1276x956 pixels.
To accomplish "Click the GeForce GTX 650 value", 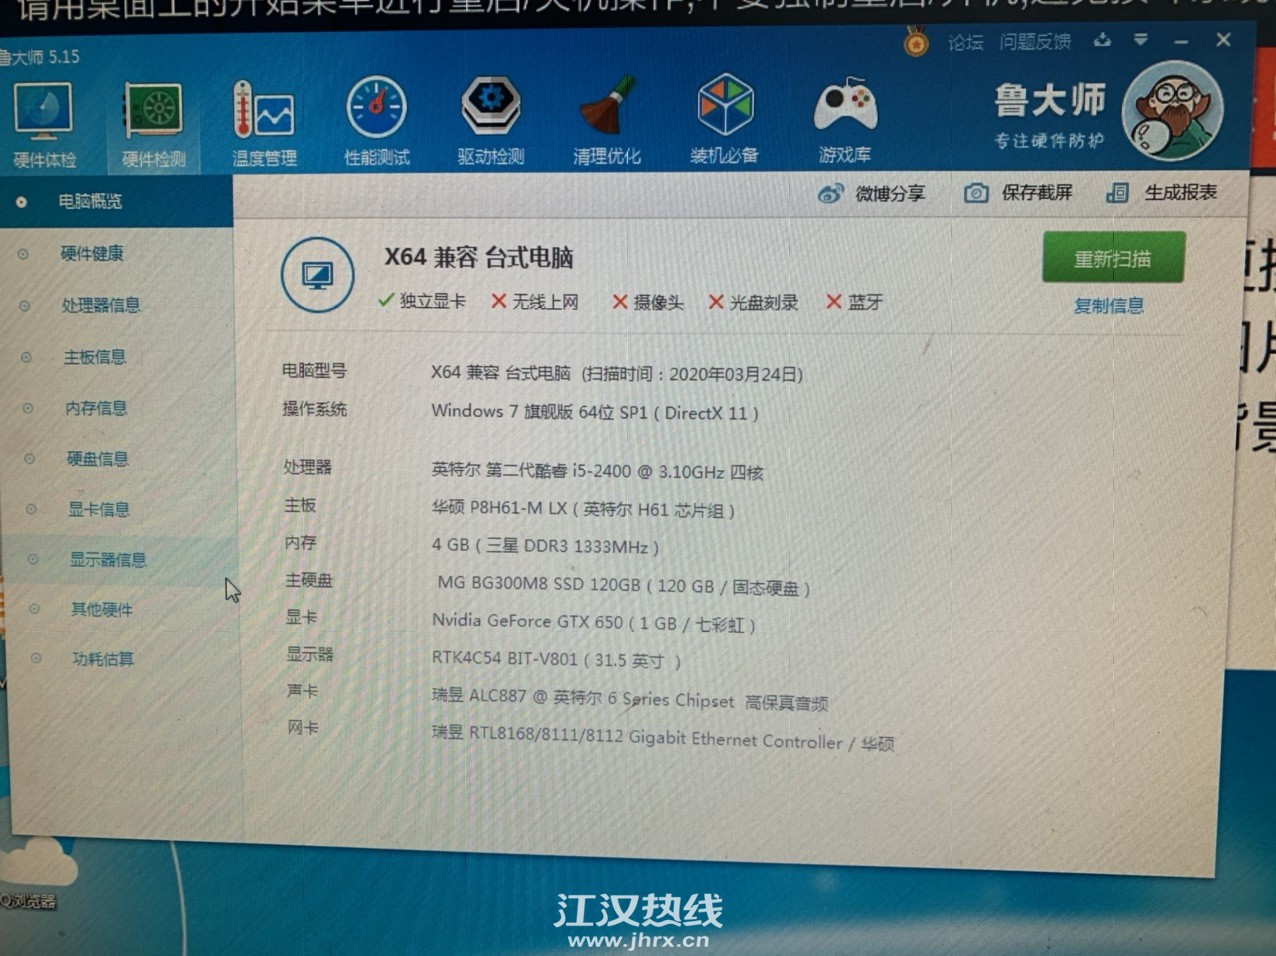I will pyautogui.click(x=594, y=622).
